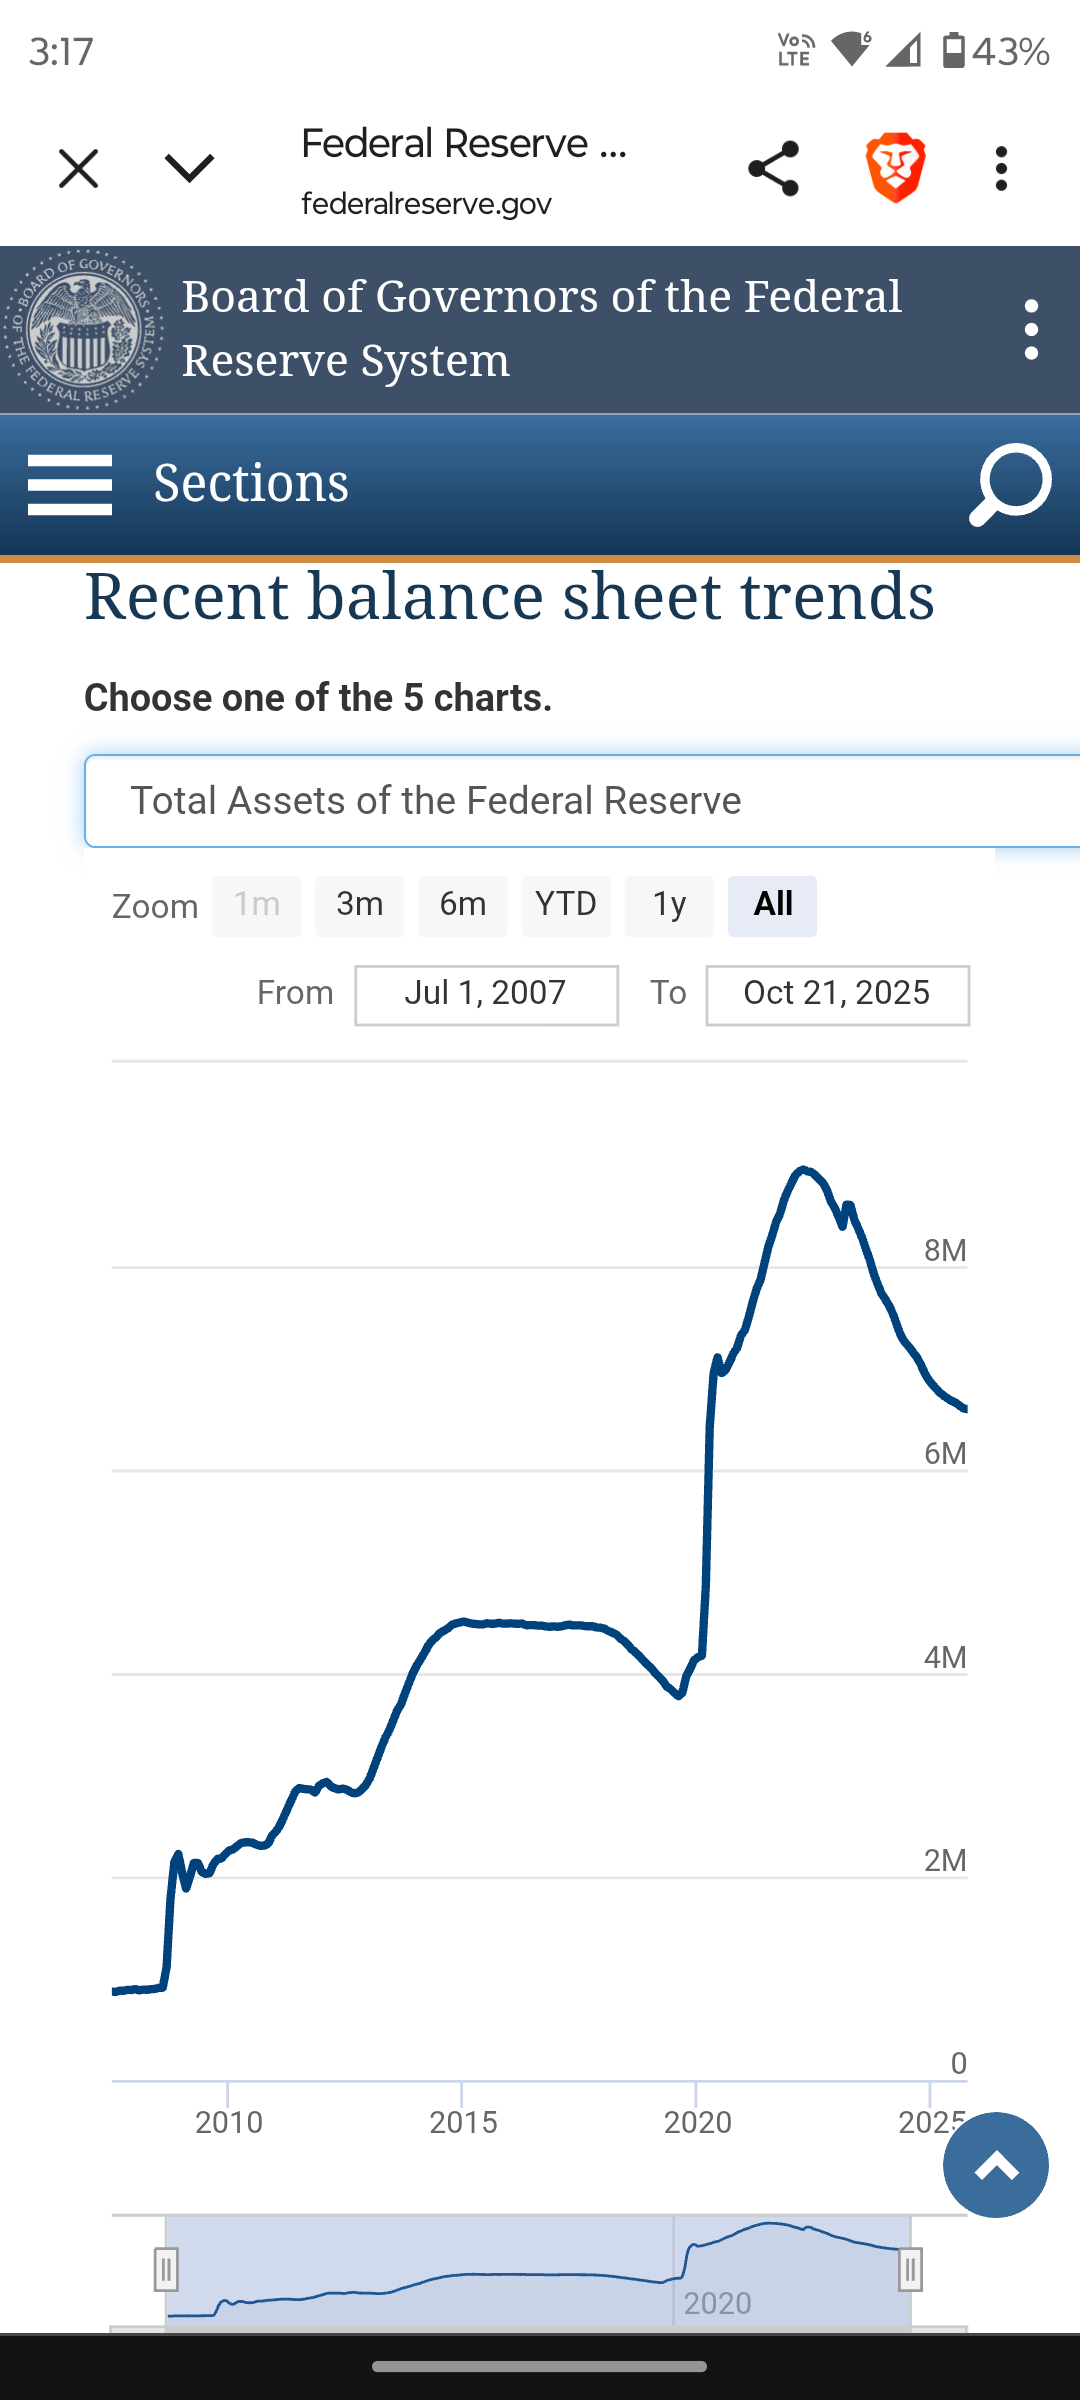This screenshot has height=2400, width=1080.
Task: Open Federal Reserve site options menu
Action: [x=1031, y=330]
